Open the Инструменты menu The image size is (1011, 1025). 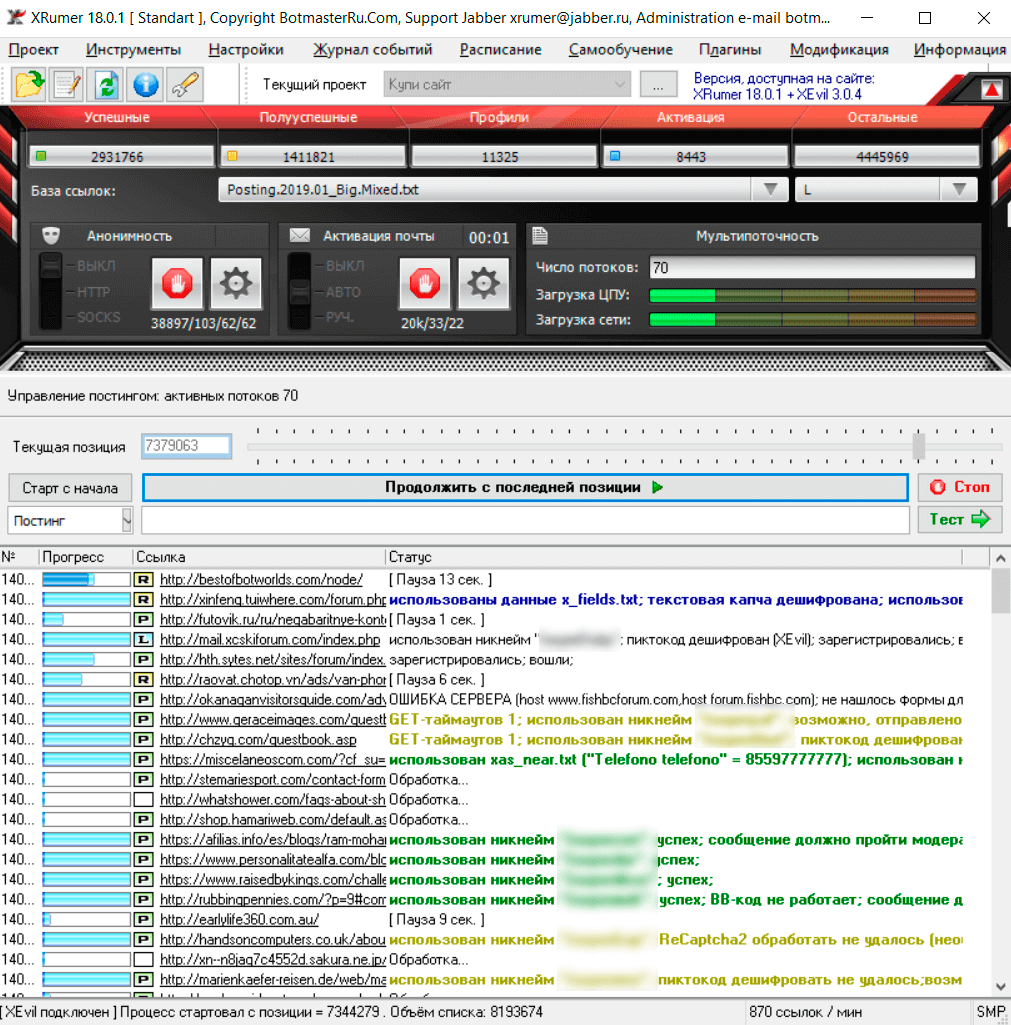133,50
